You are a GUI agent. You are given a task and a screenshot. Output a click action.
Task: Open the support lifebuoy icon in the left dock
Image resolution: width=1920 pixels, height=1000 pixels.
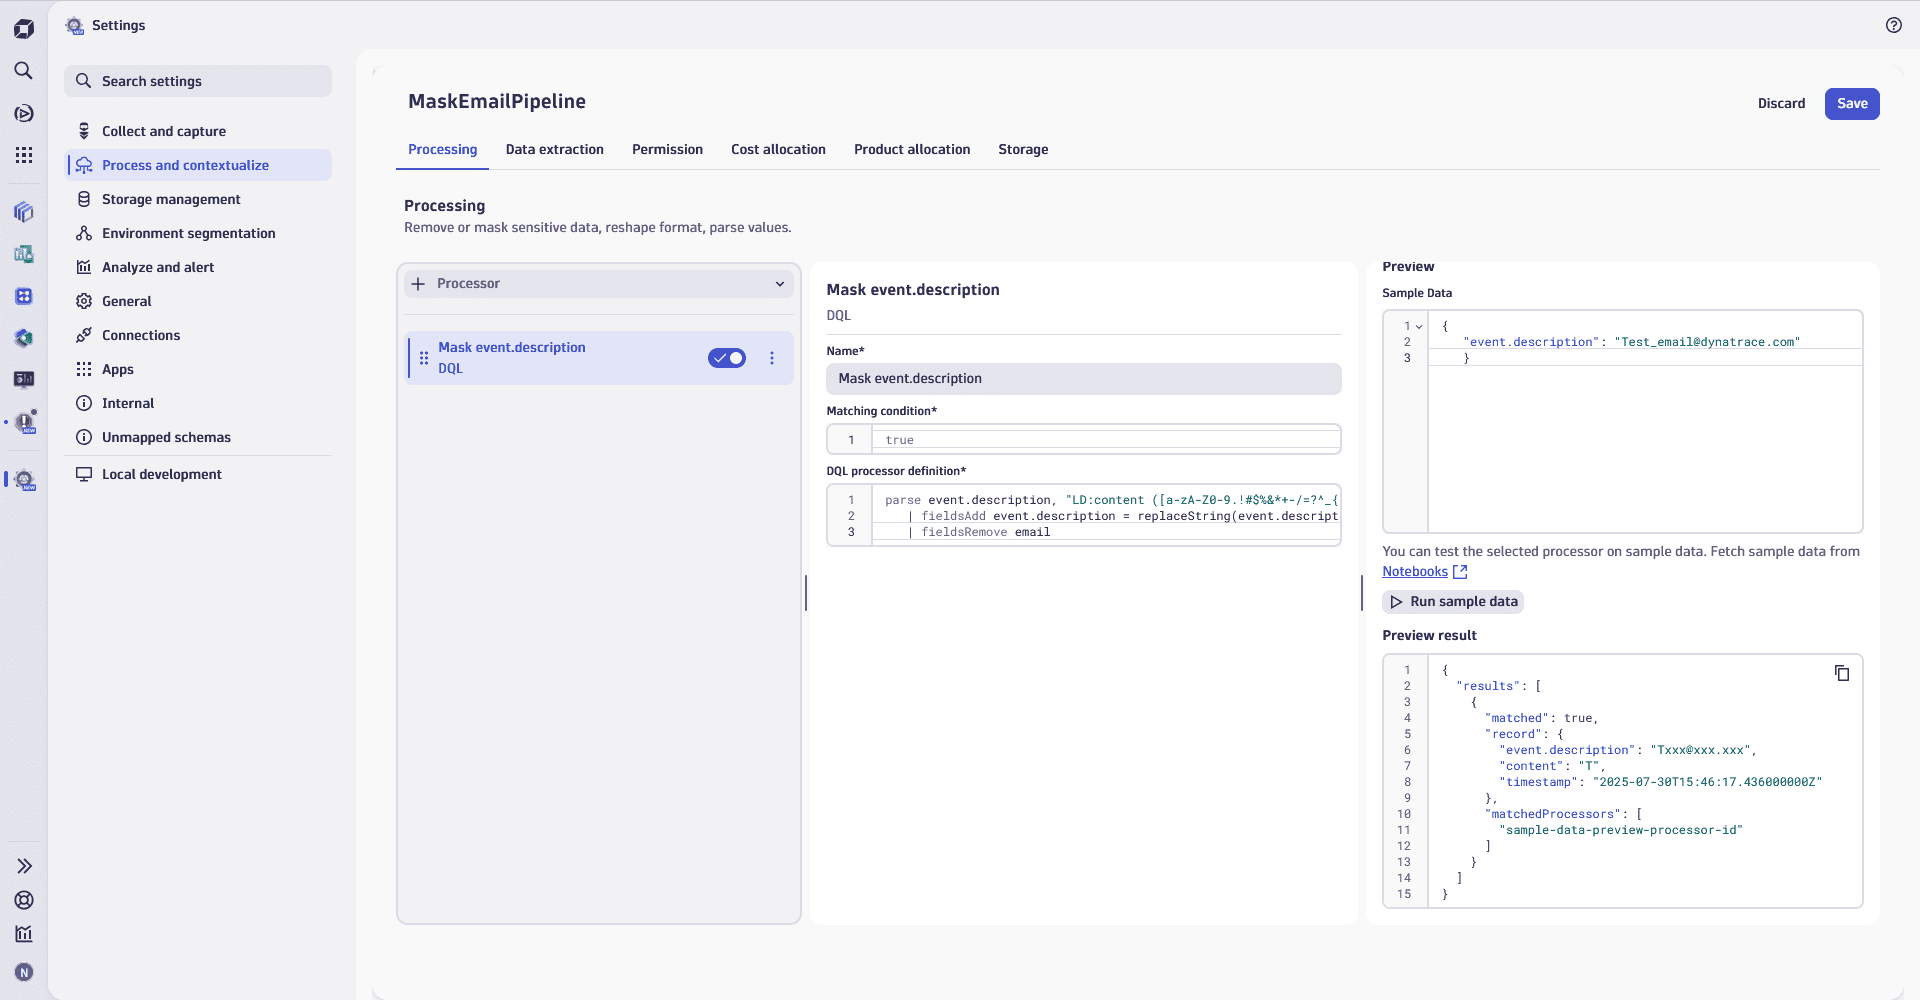(x=24, y=900)
